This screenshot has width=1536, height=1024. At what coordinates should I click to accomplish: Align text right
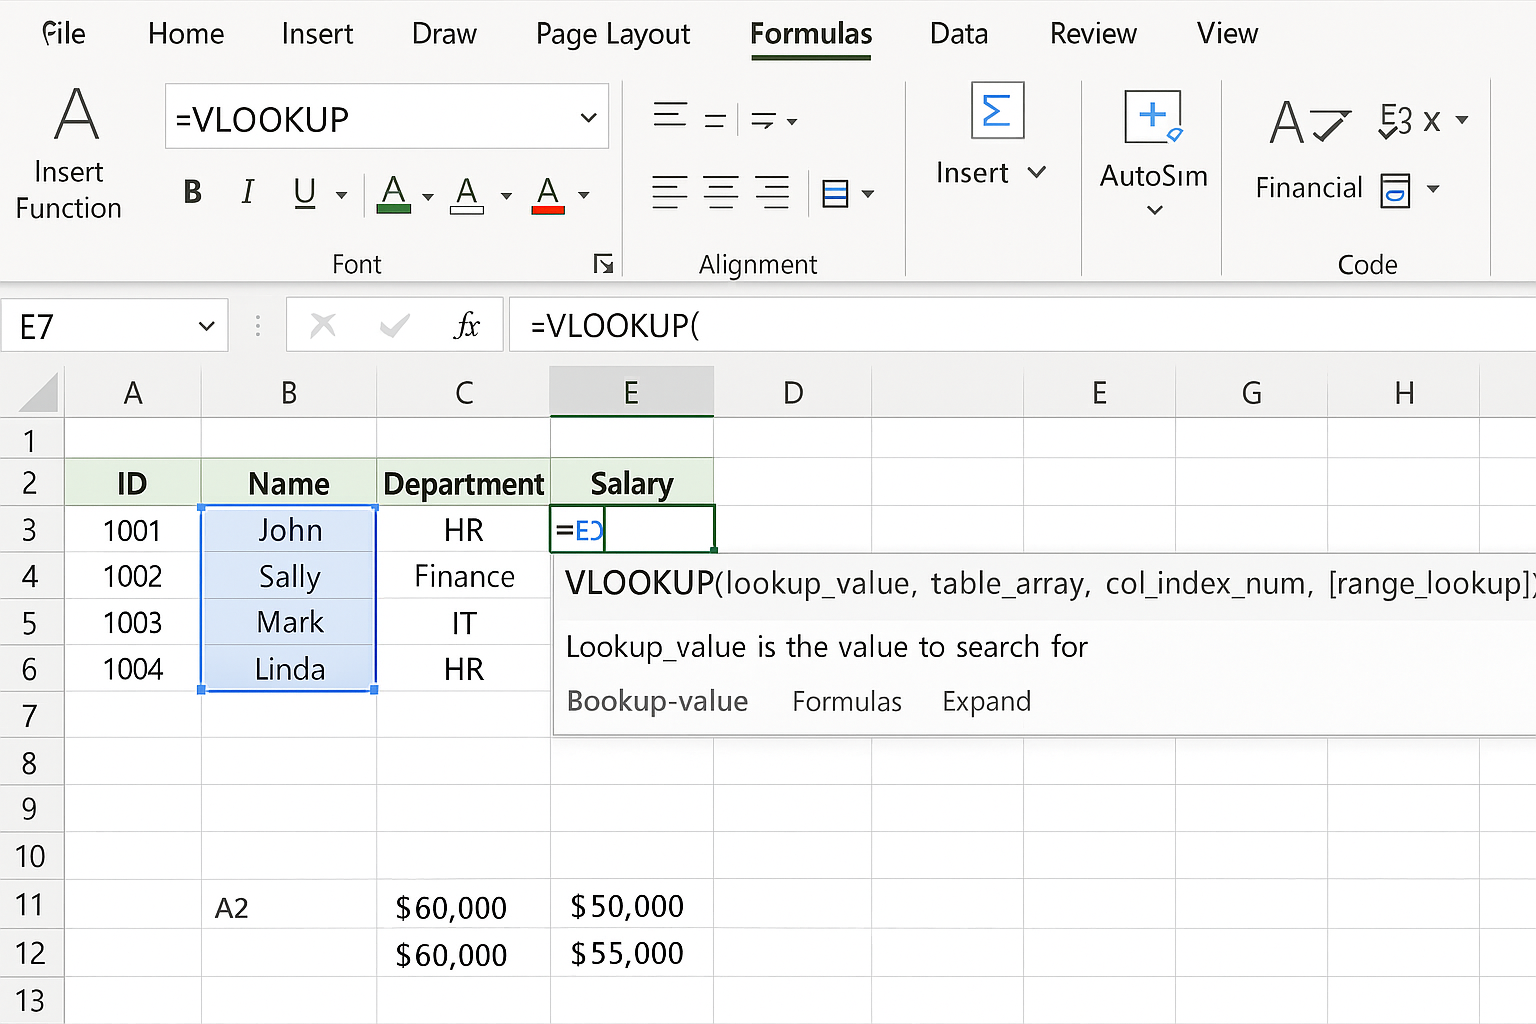[772, 192]
